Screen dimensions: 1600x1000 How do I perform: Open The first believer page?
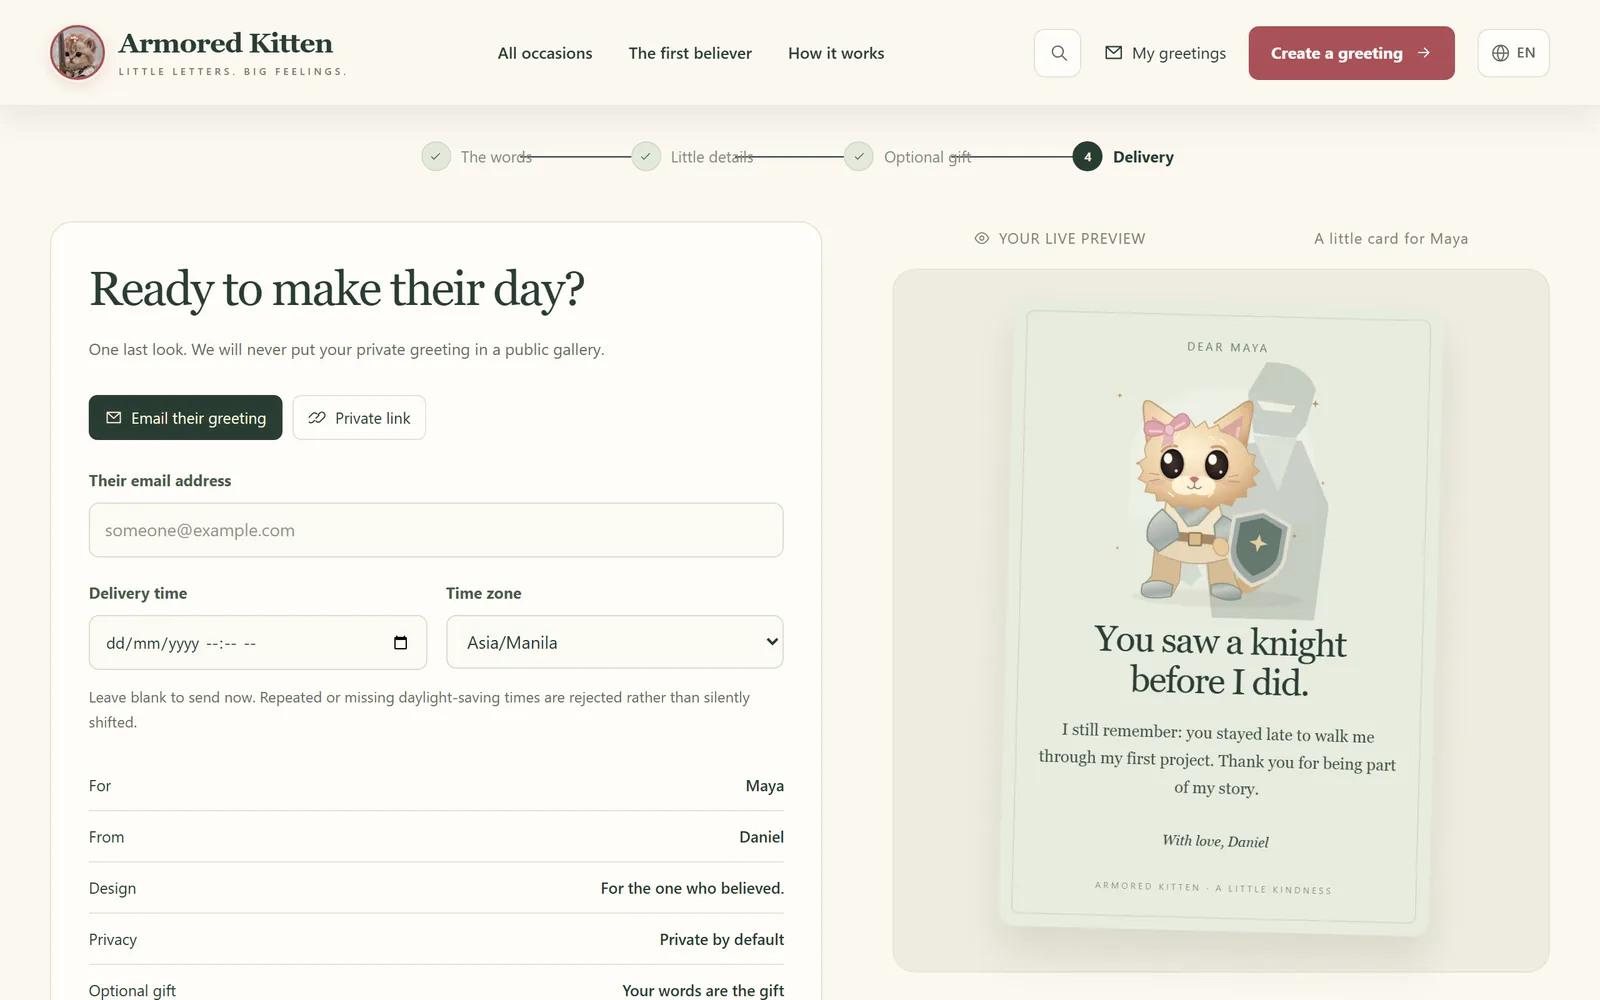pos(690,53)
